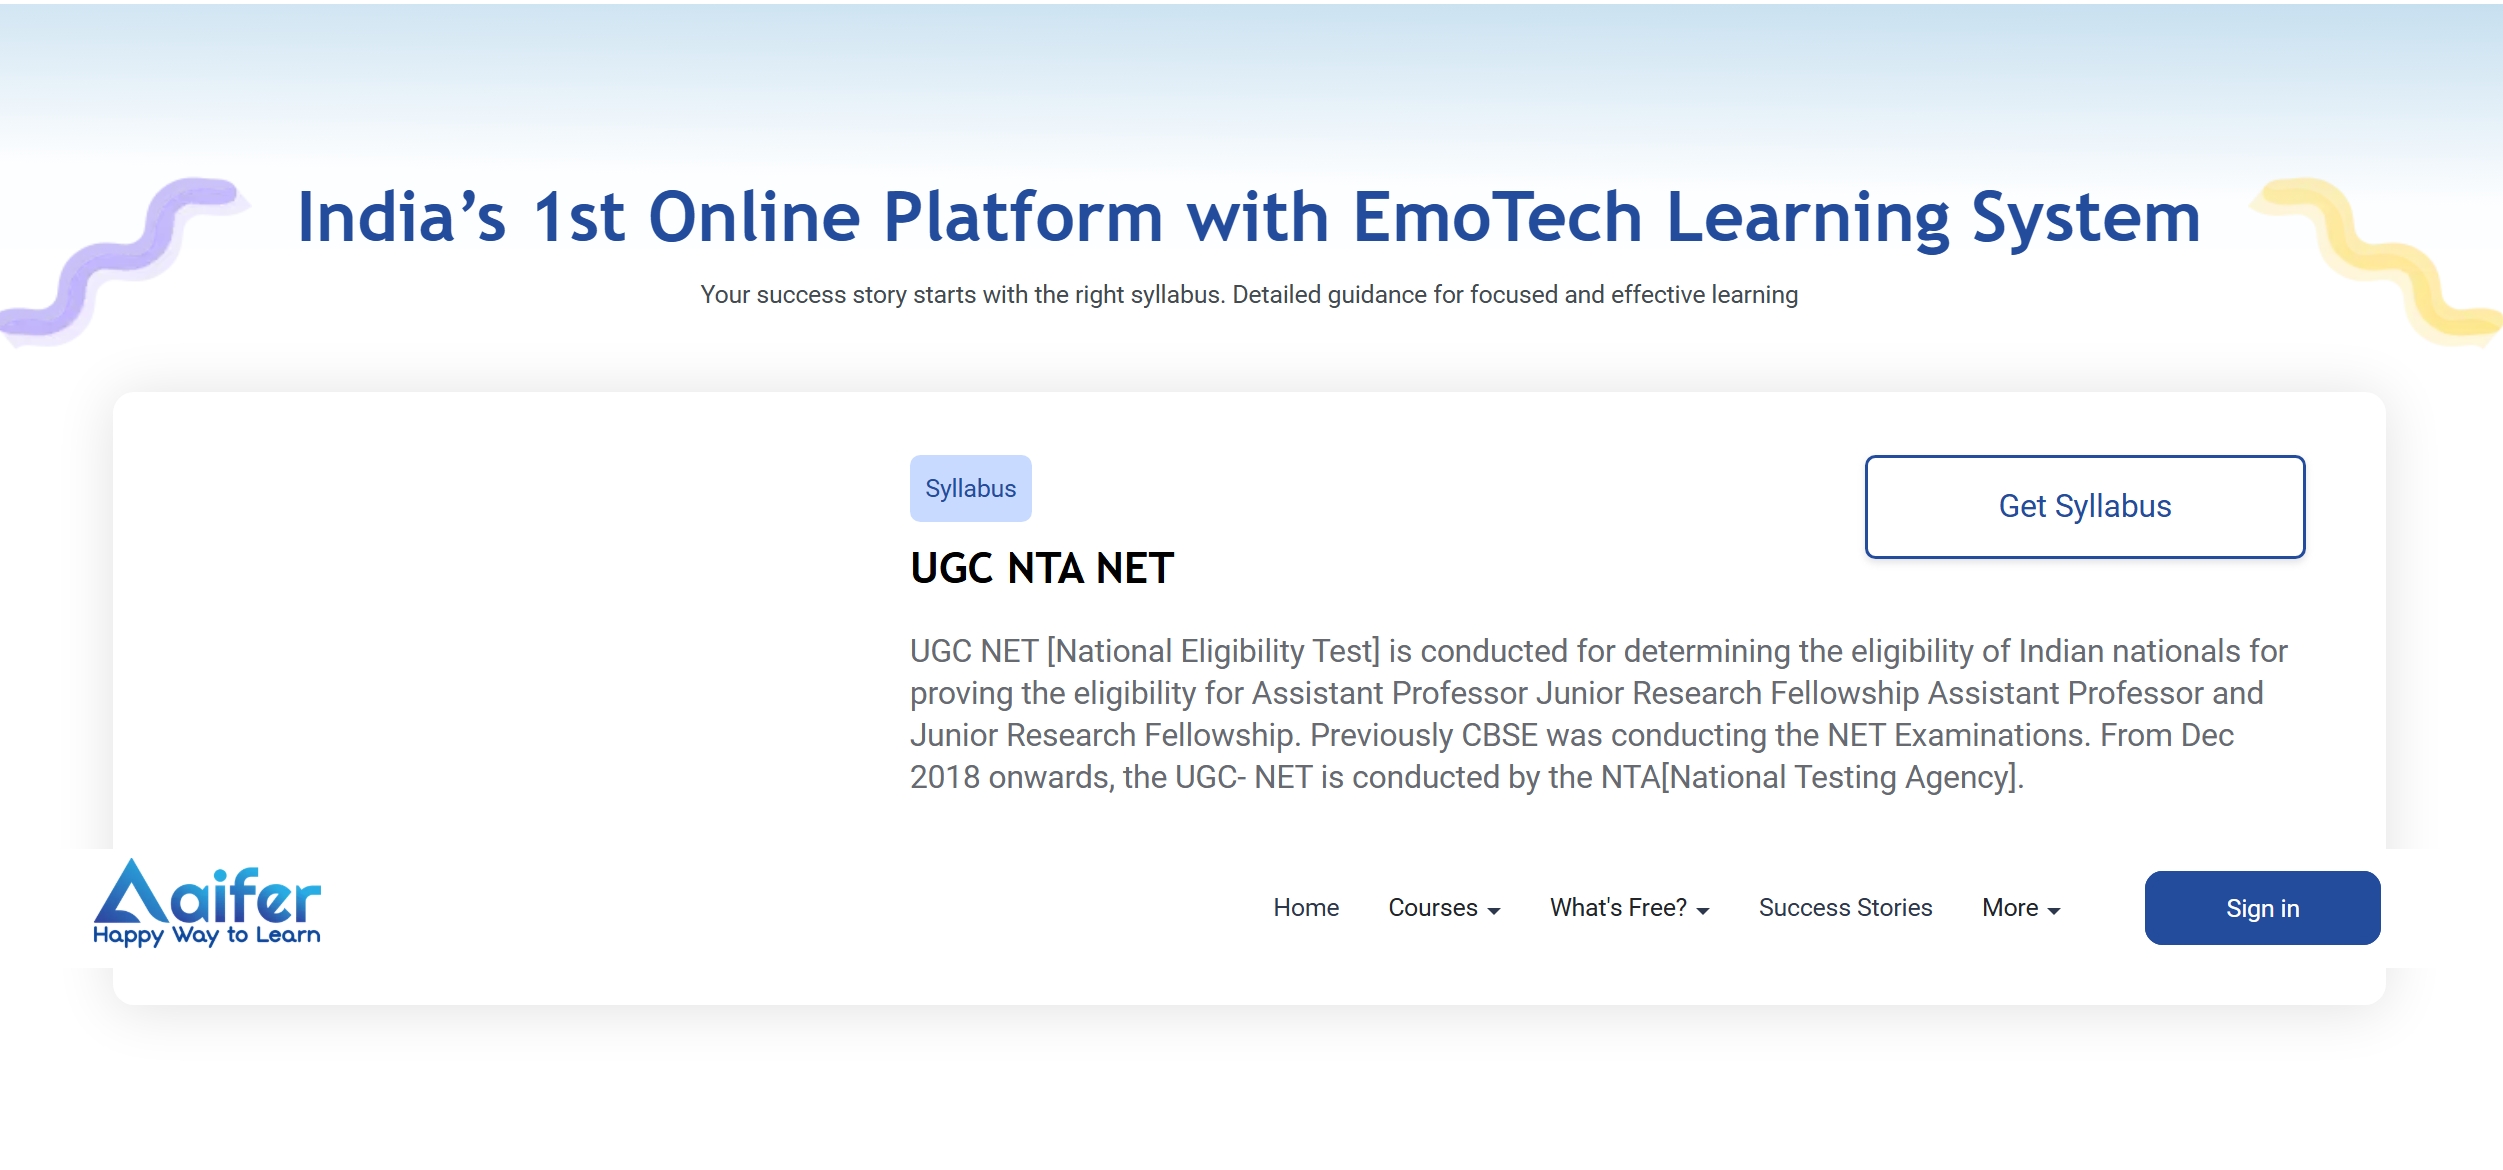Click the Sign in button
2503x1170 pixels.
tap(2262, 908)
